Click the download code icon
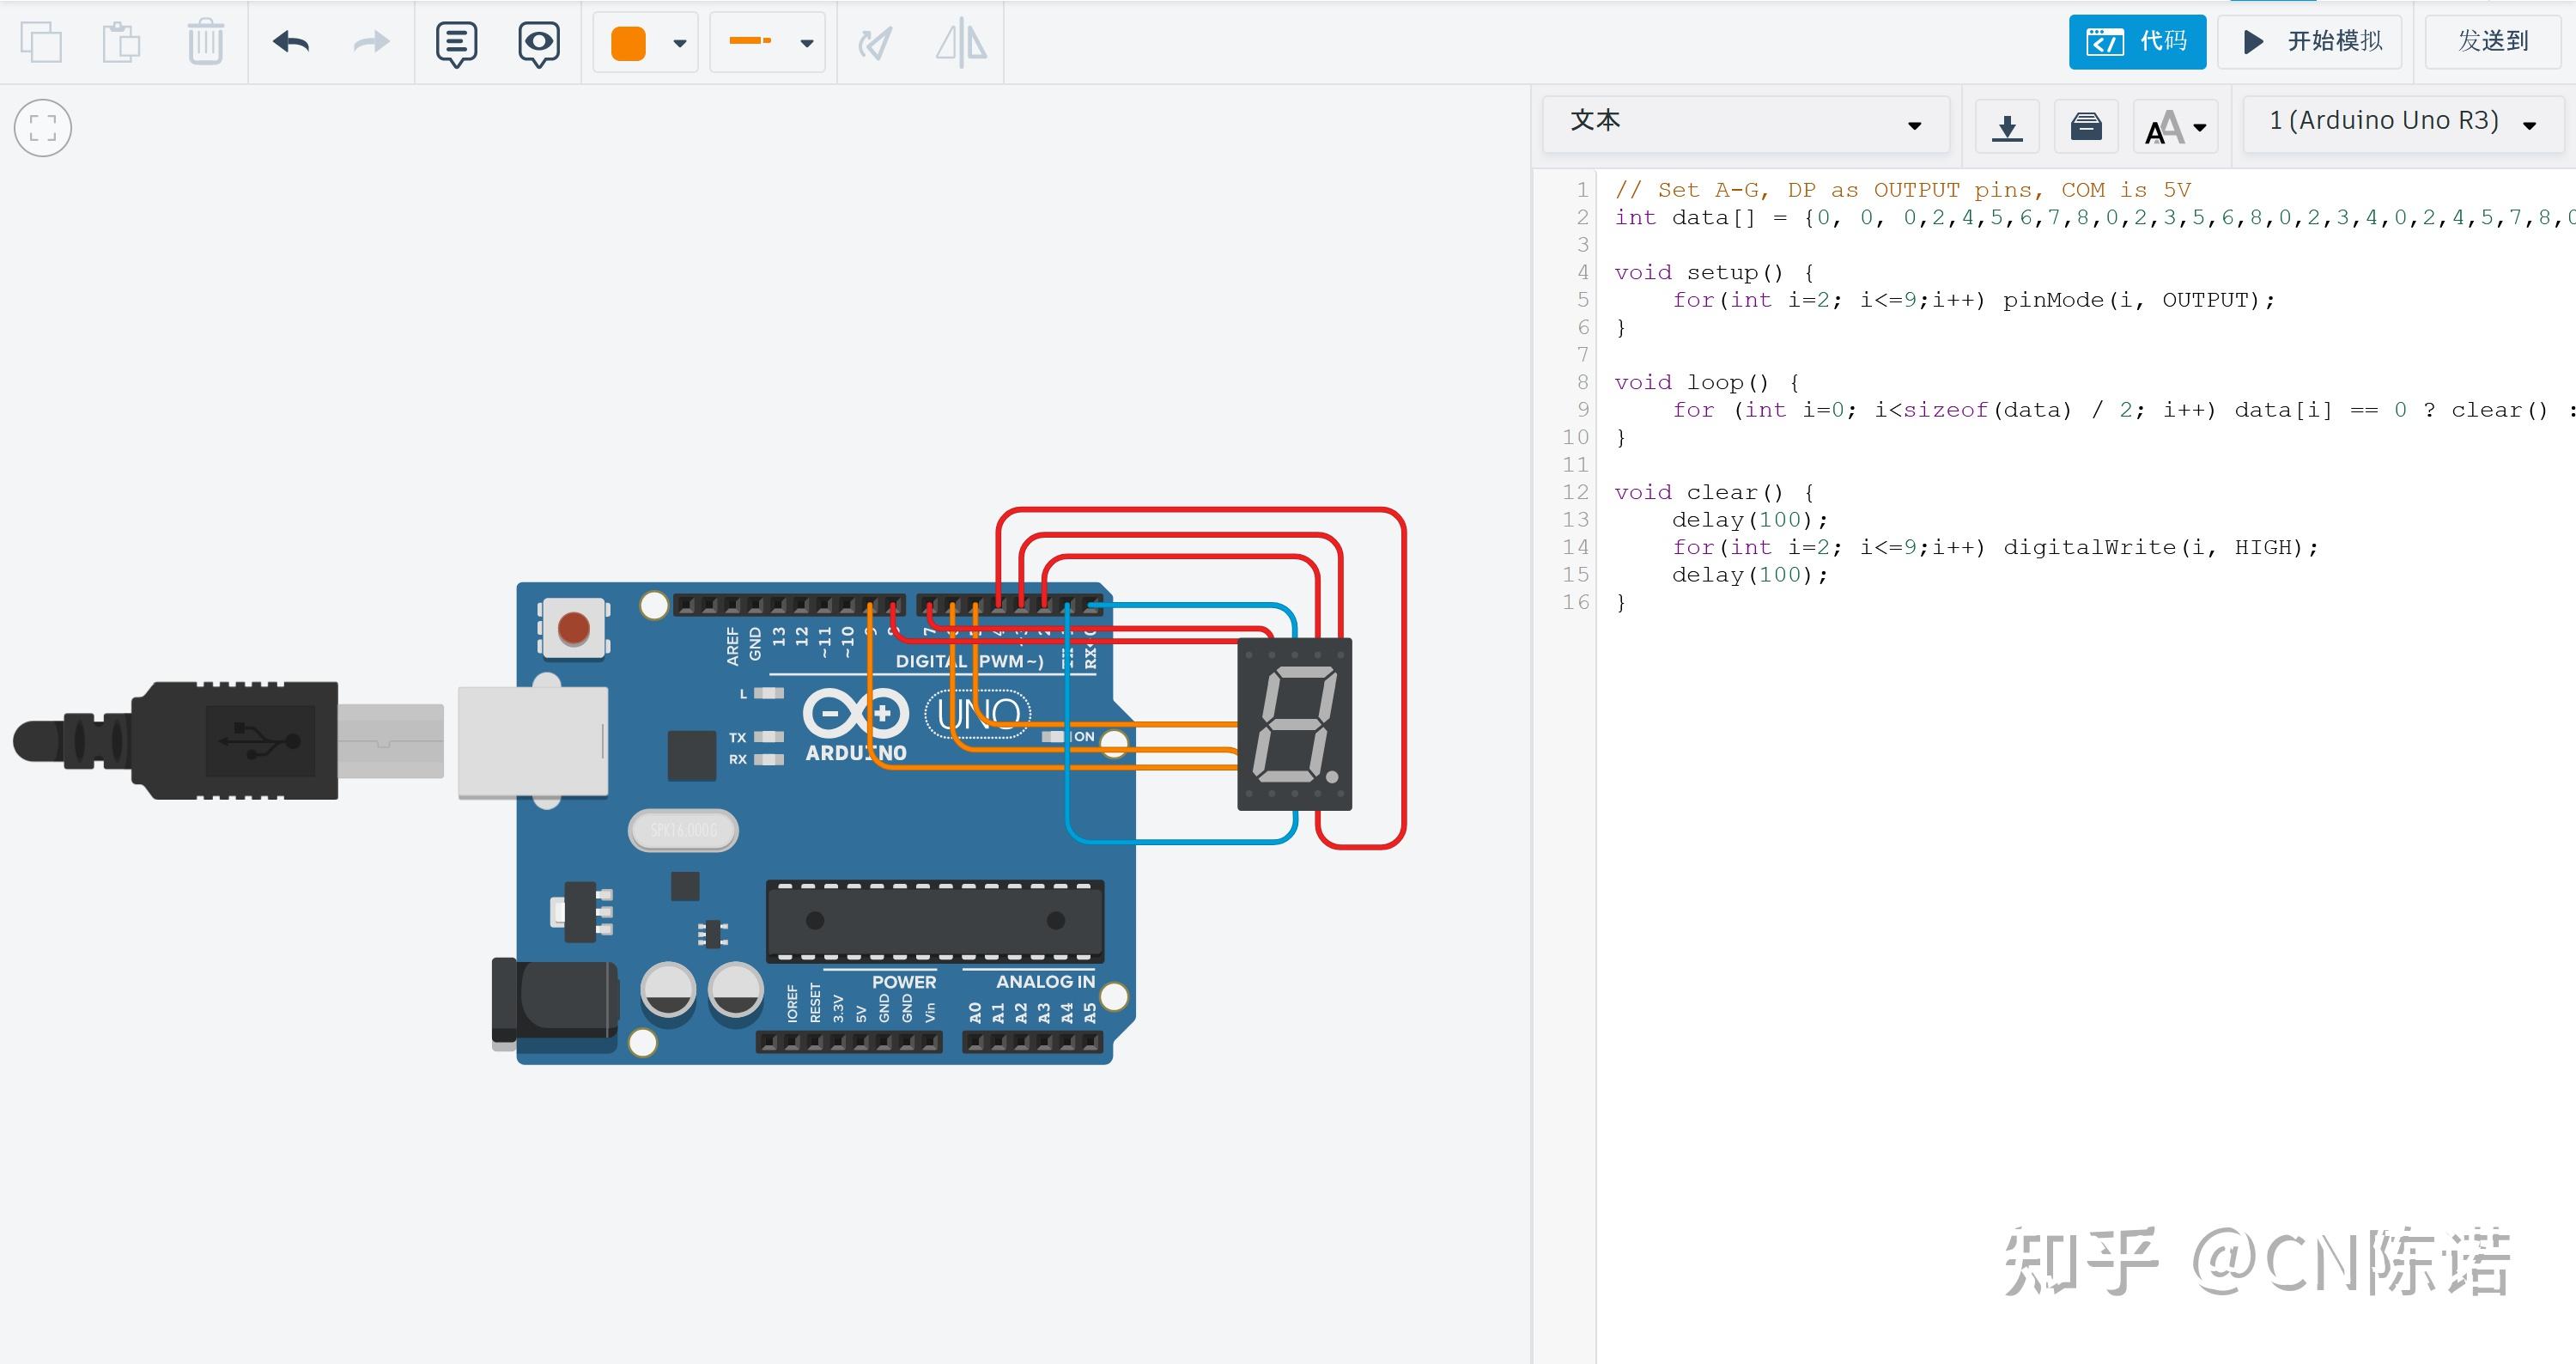2576x1364 pixels. (x=2006, y=126)
